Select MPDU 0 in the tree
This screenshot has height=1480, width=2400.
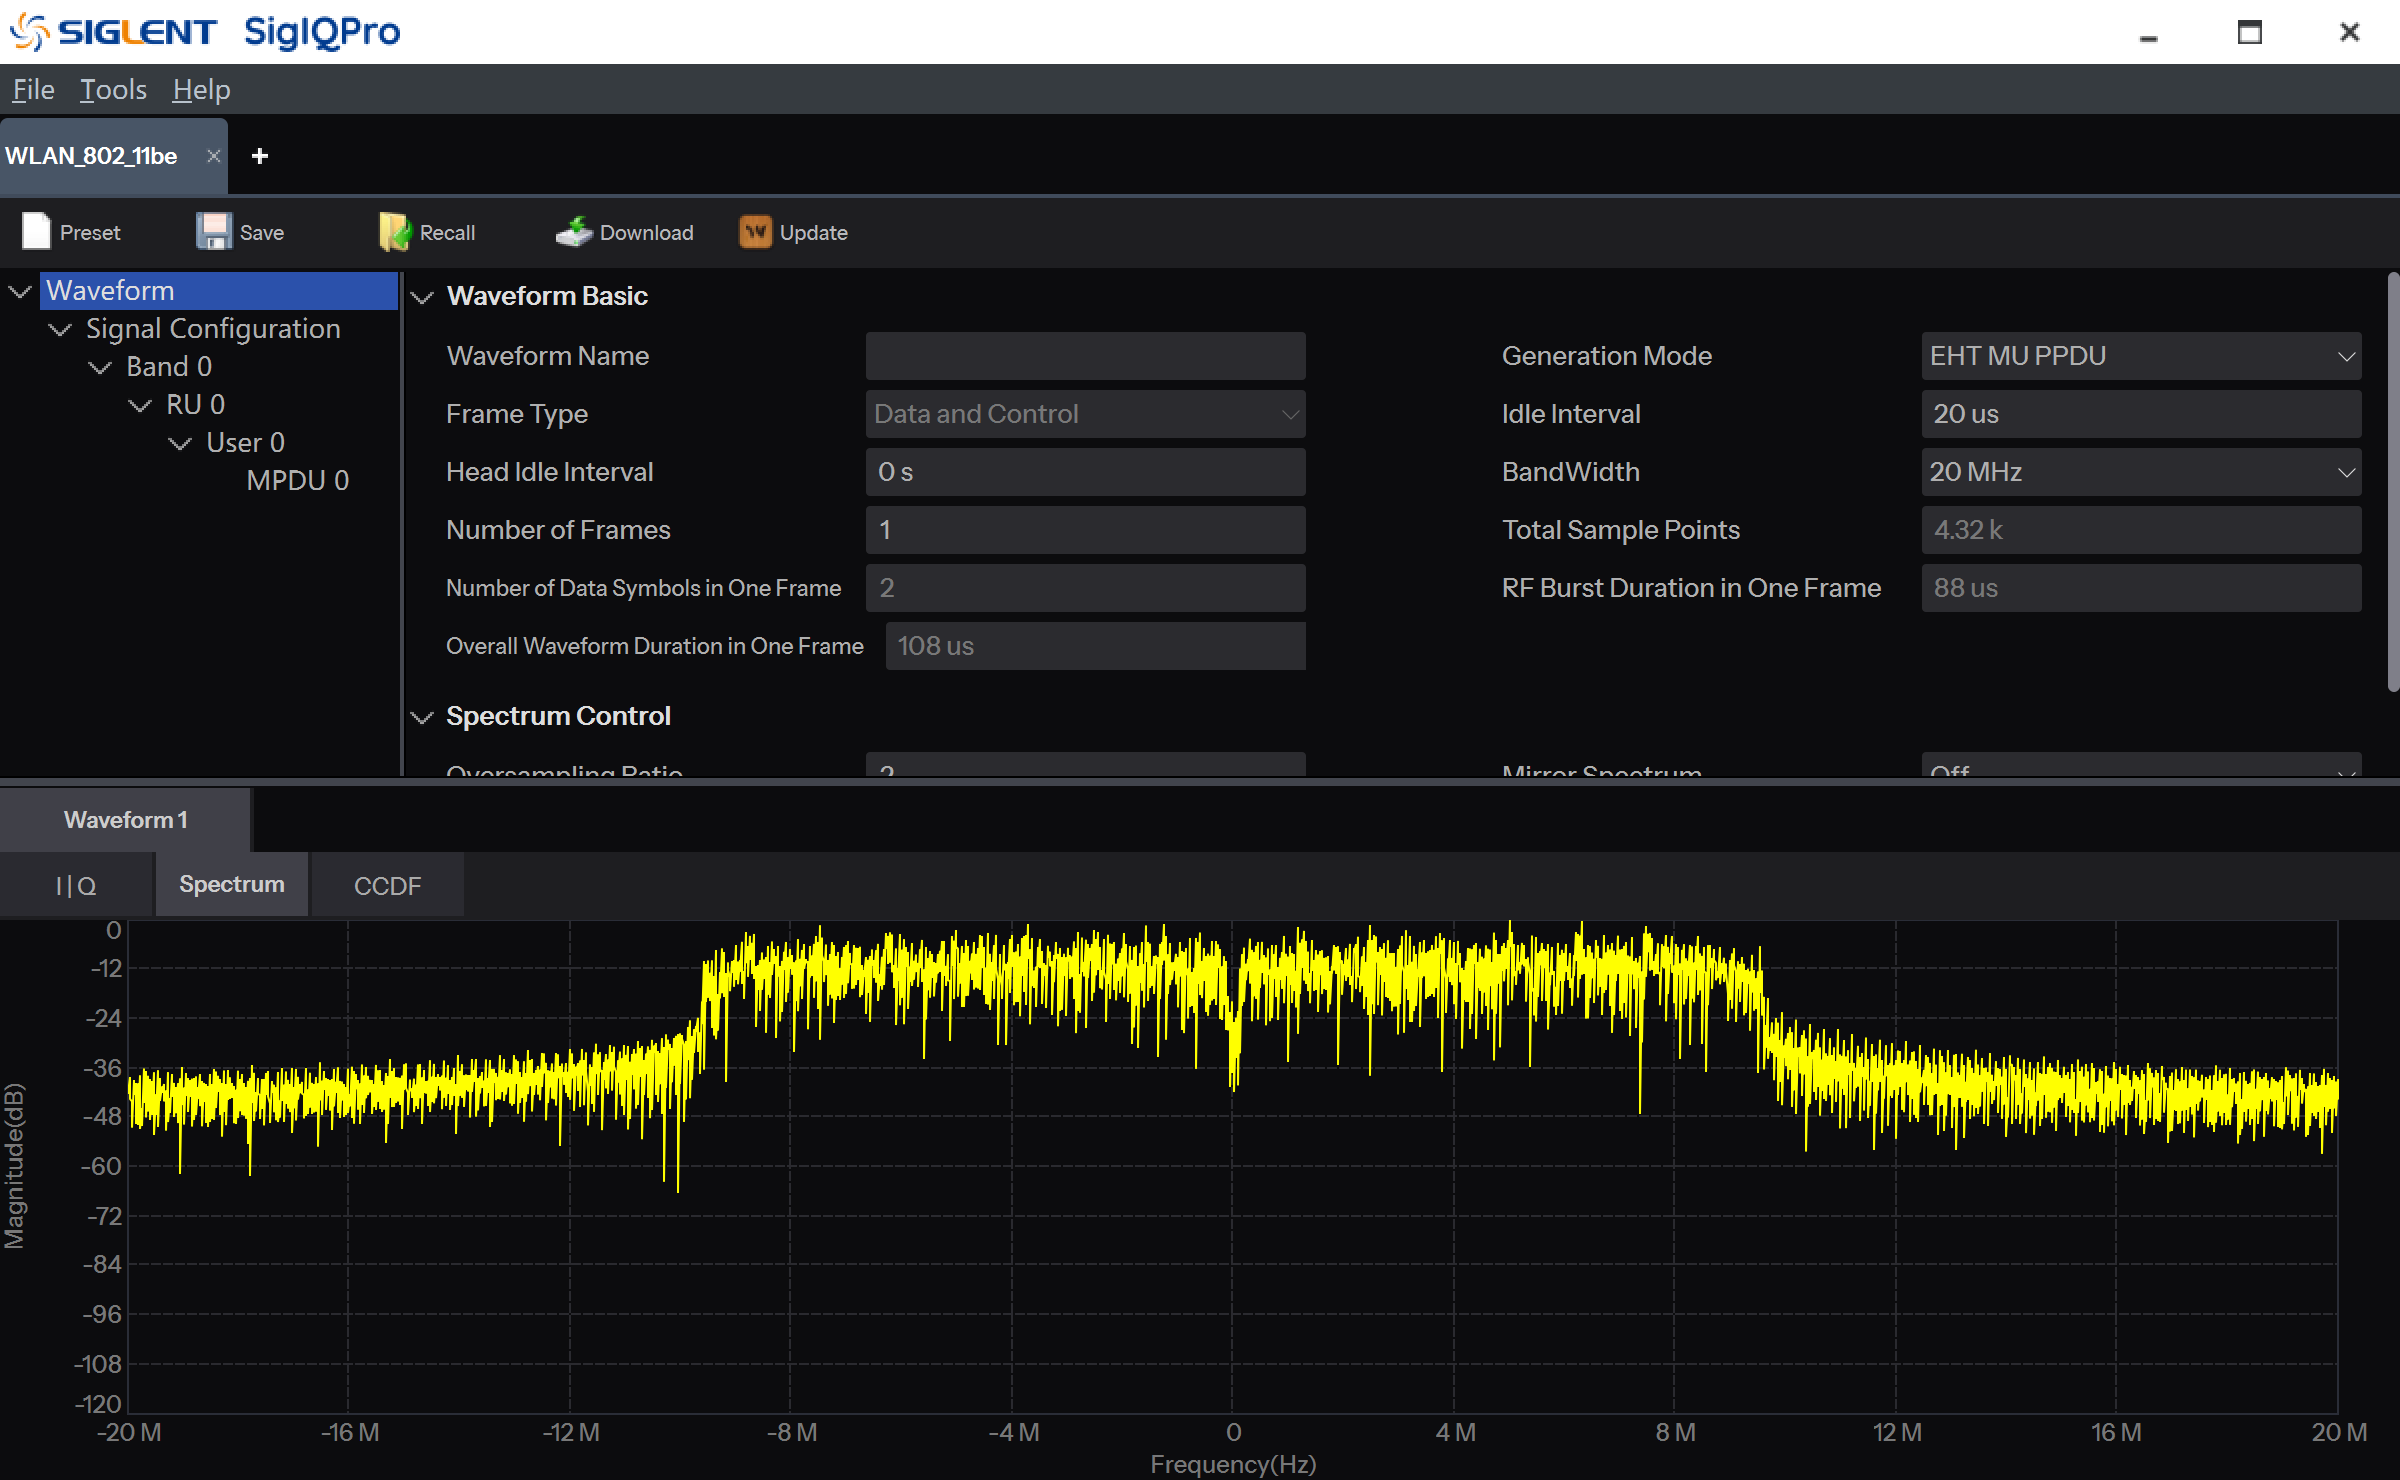point(297,481)
